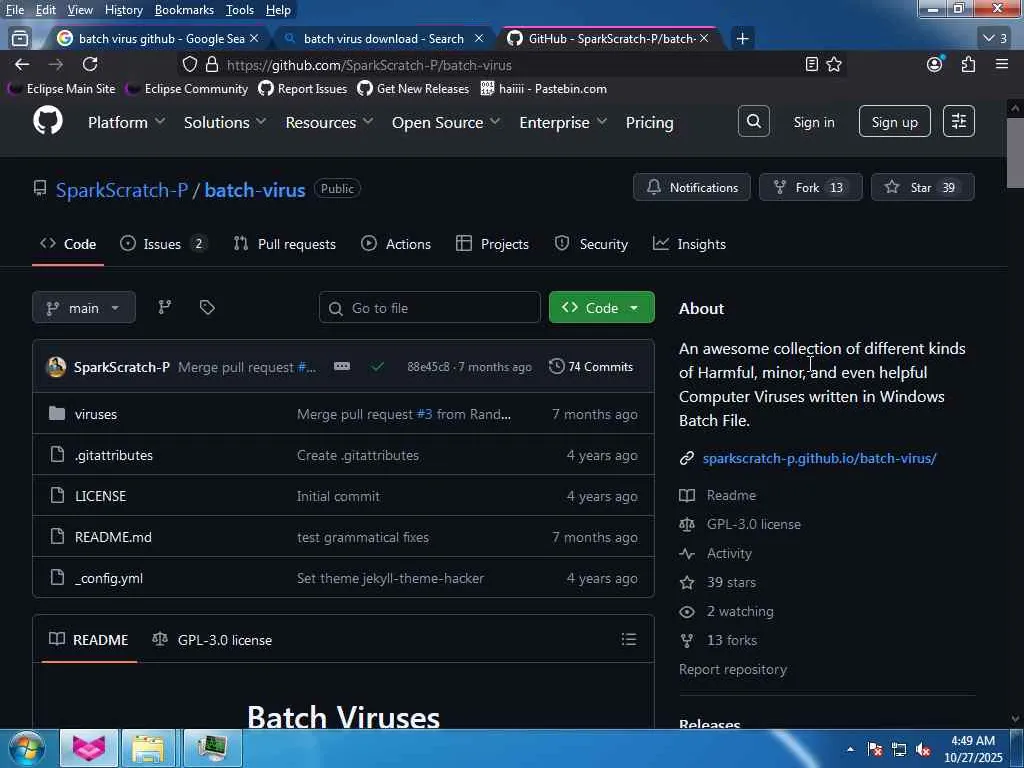Open the main branch selector dropdown
1024x768 pixels.
(84, 308)
